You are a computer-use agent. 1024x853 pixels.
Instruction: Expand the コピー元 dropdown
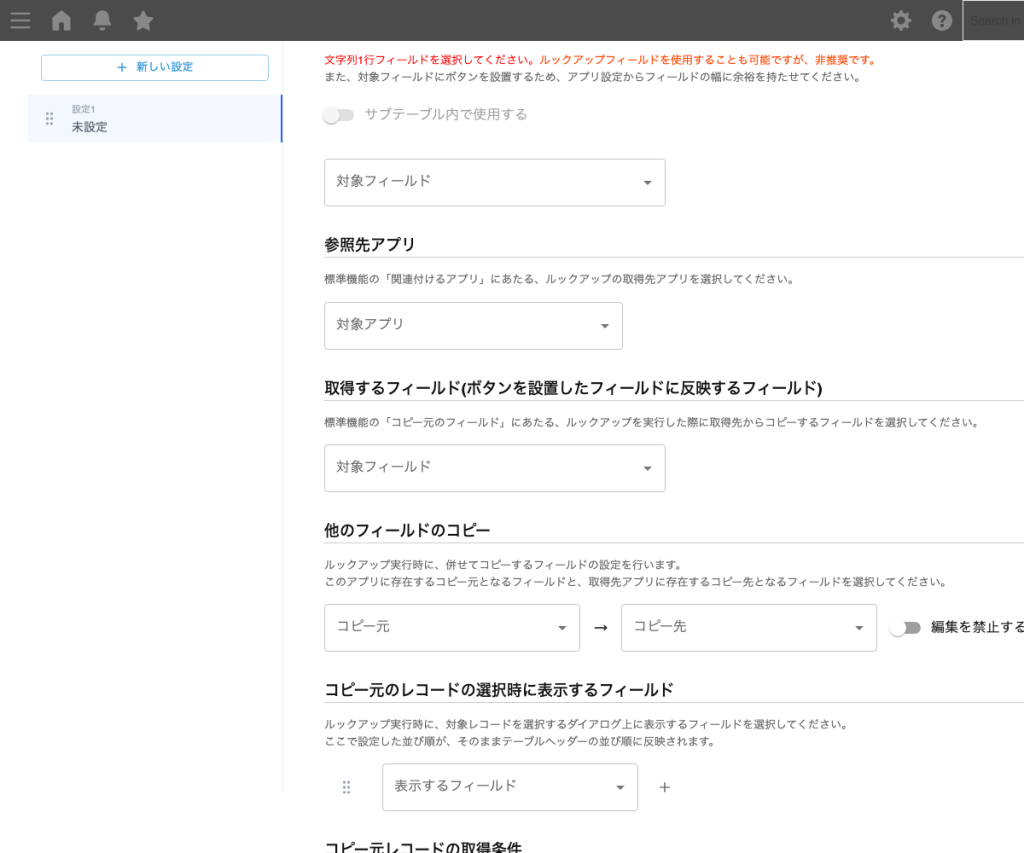[x=451, y=628]
